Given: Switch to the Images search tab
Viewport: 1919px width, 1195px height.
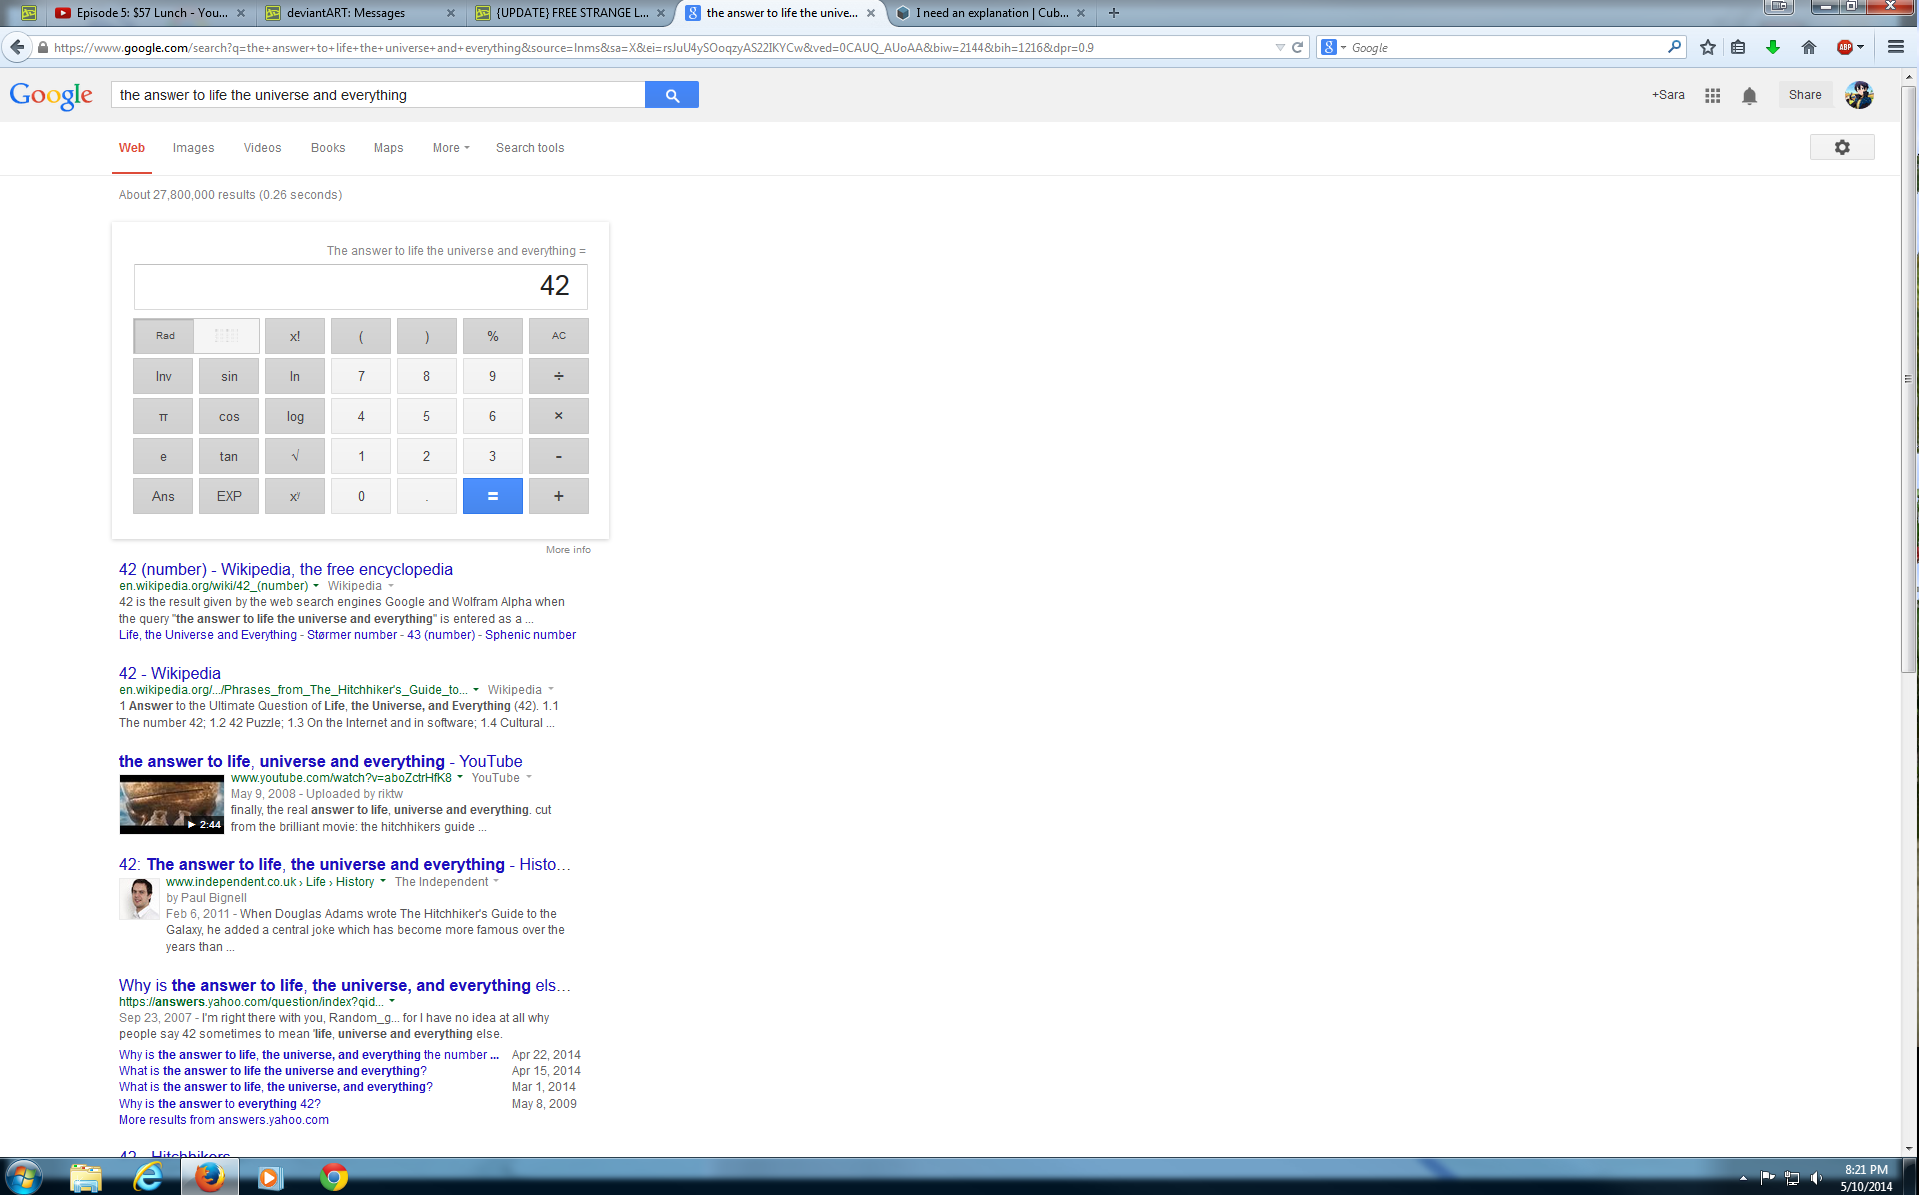Looking at the screenshot, I should 193,148.
